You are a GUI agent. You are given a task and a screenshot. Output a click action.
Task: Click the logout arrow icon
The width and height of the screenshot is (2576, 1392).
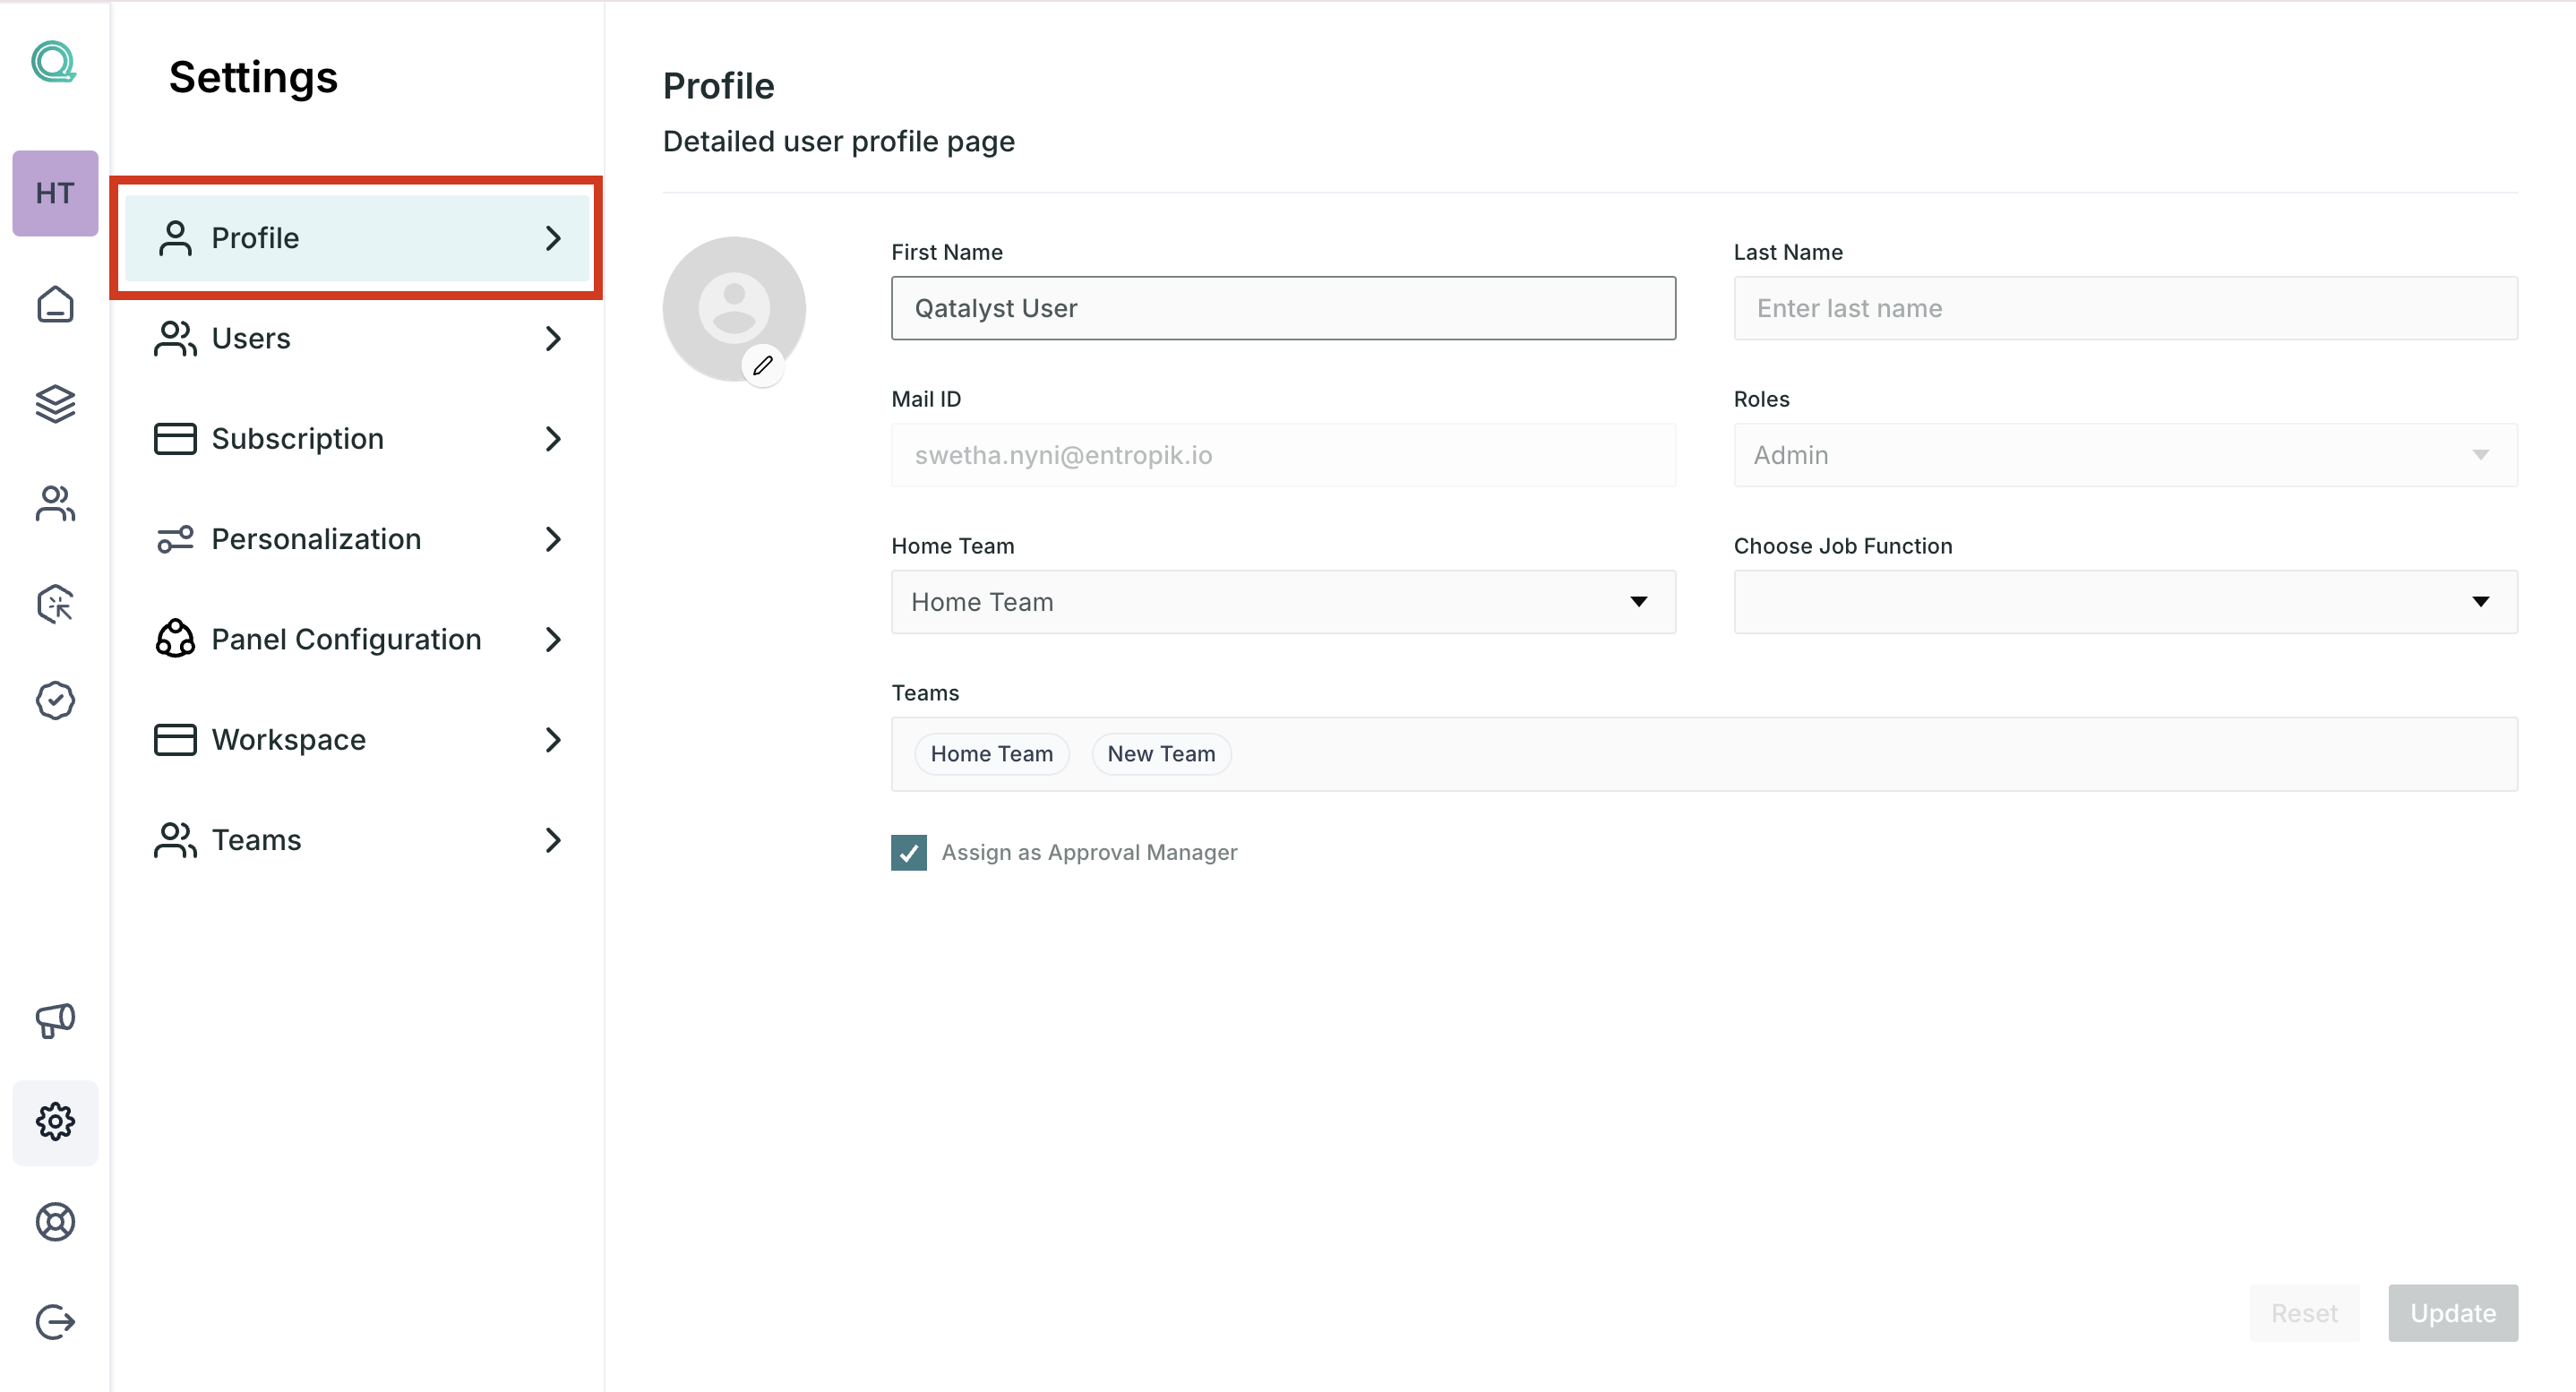[x=55, y=1321]
